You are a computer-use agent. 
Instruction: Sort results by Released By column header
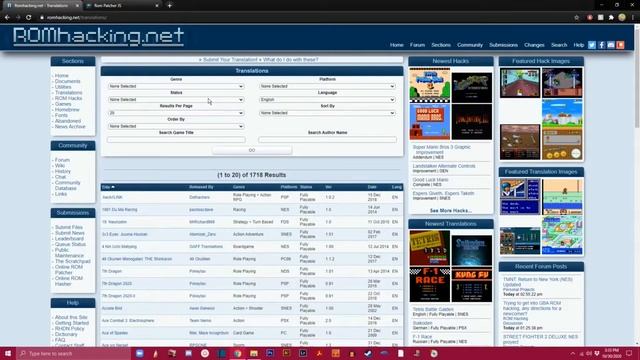[201, 187]
